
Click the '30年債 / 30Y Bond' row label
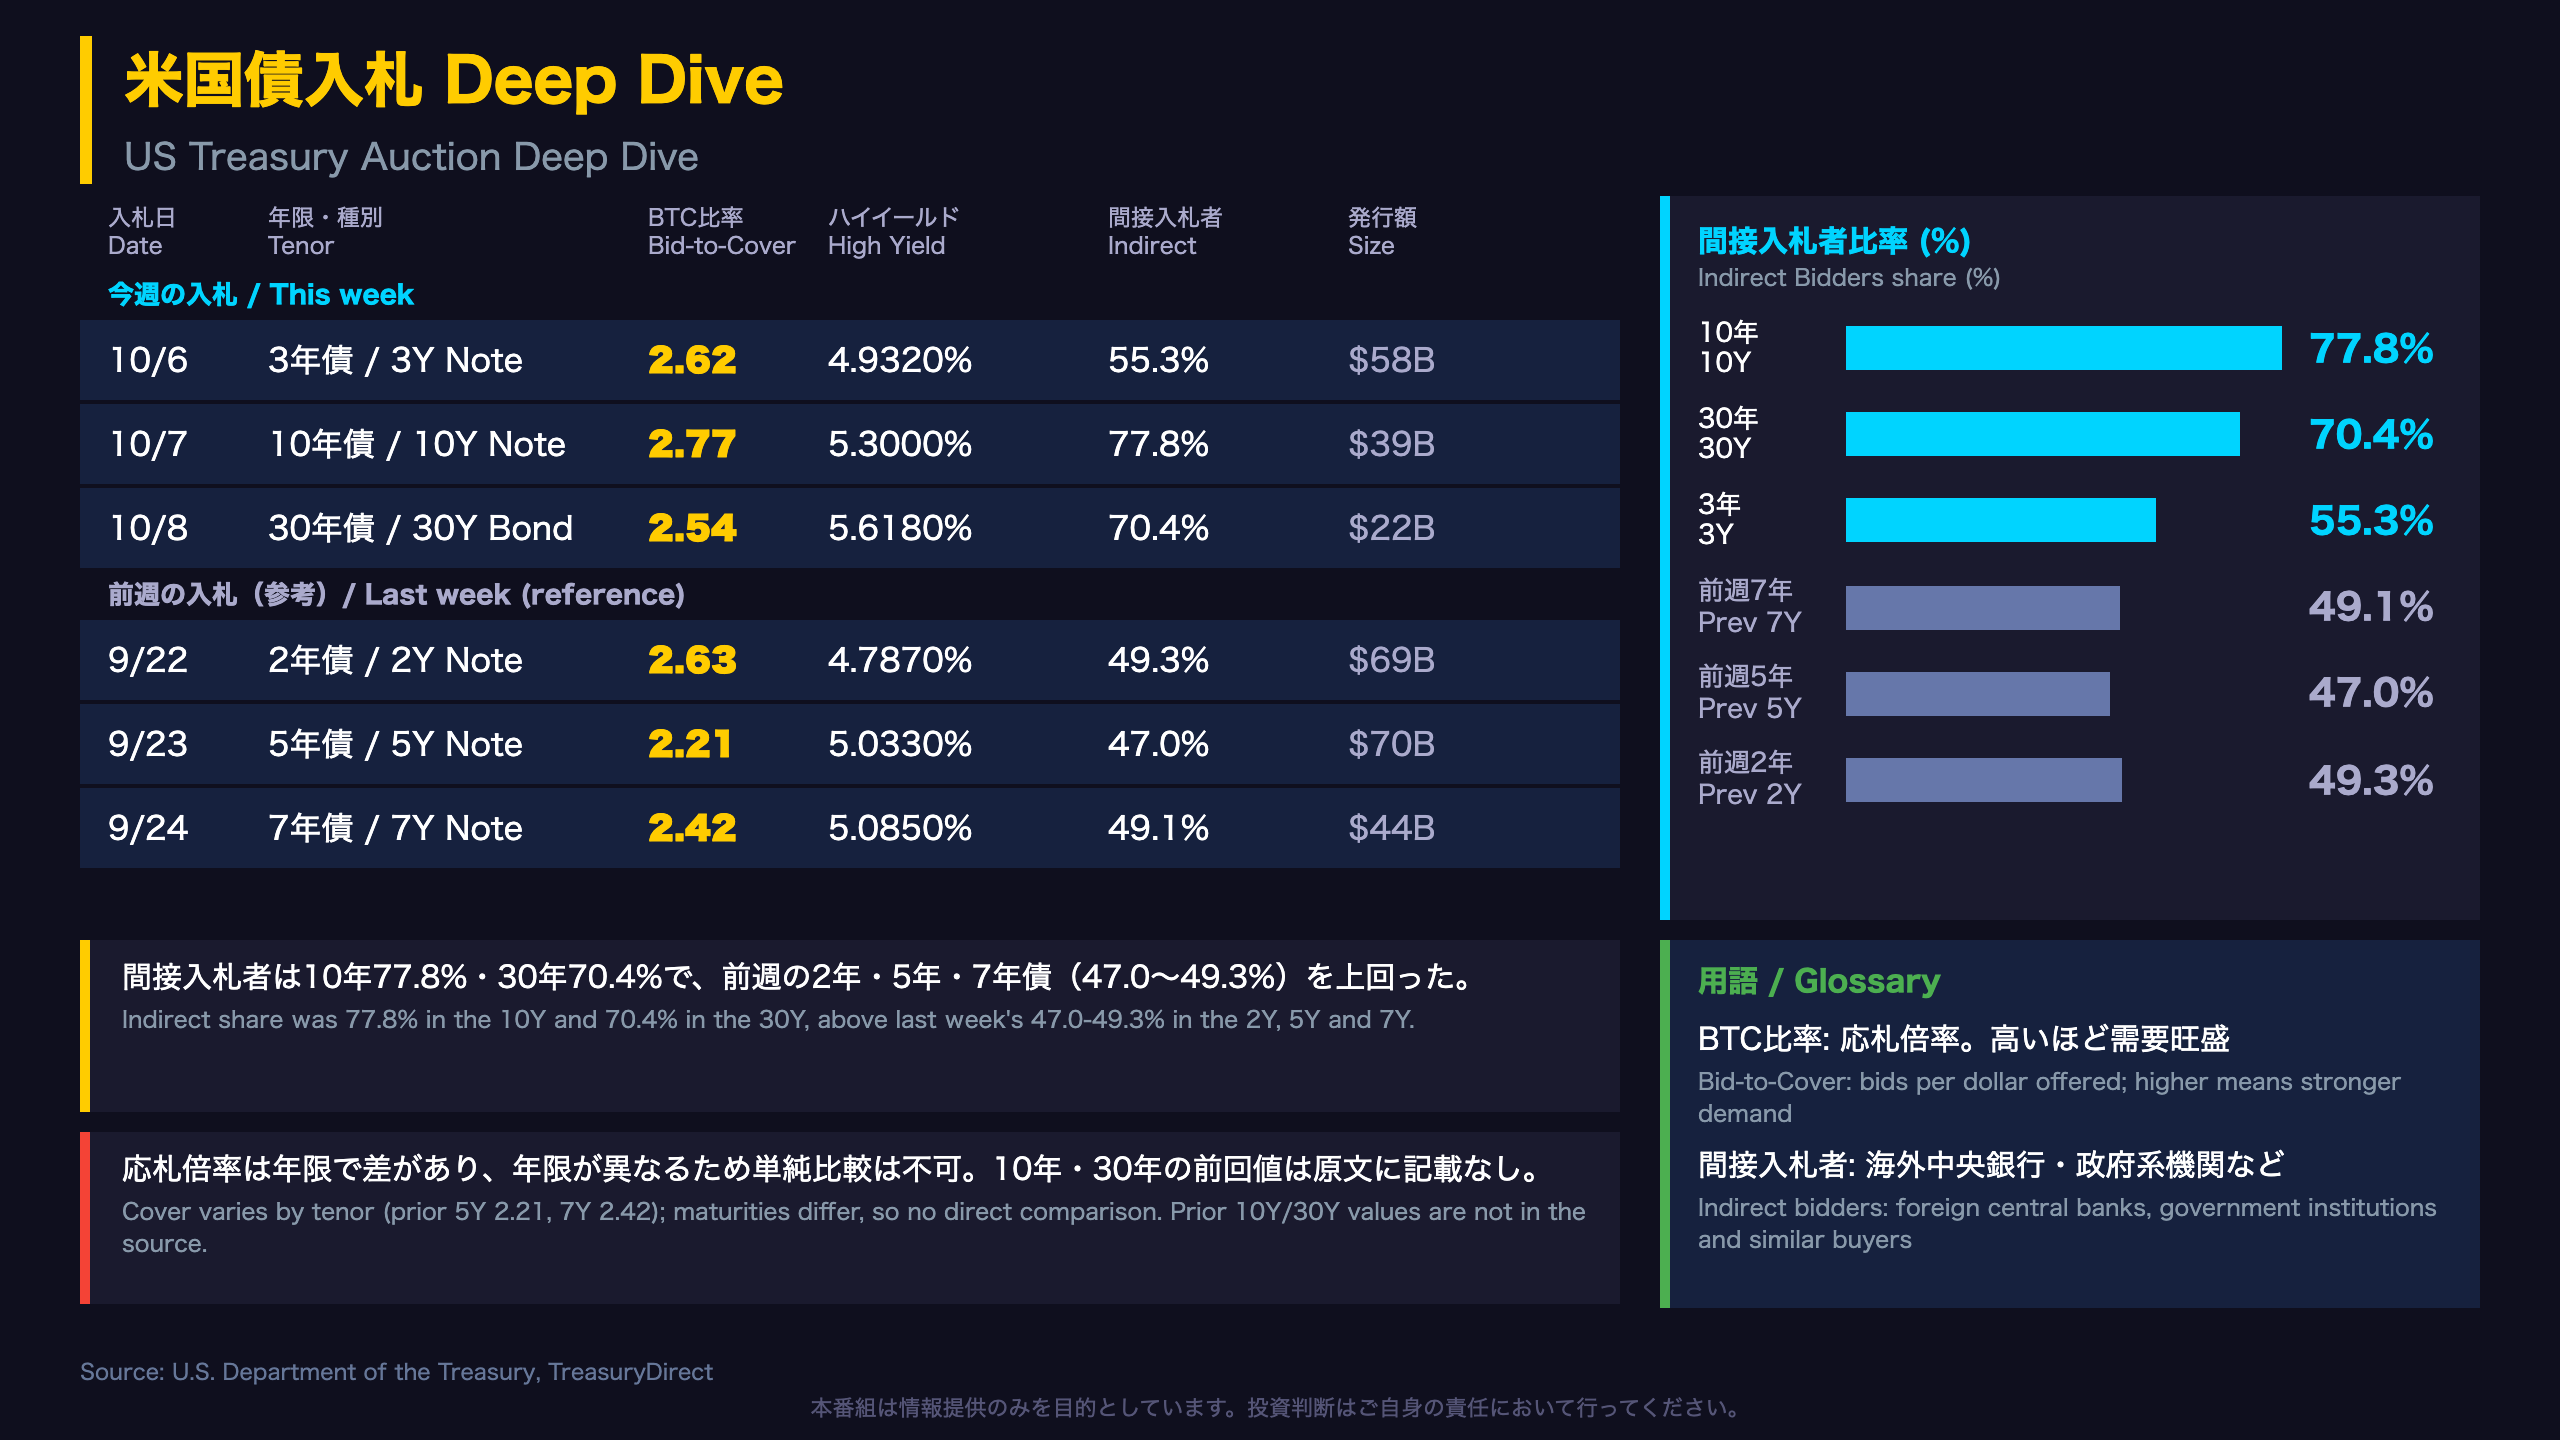click(420, 528)
